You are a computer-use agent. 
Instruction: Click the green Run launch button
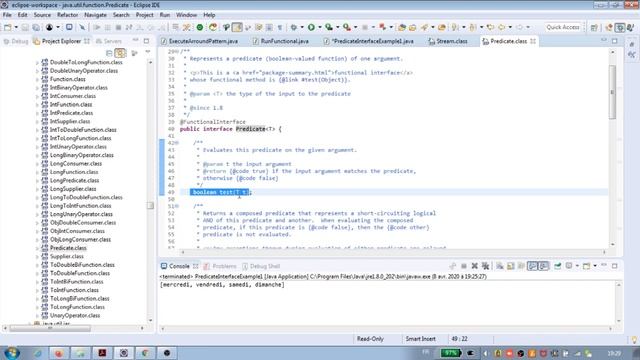(x=311, y=27)
